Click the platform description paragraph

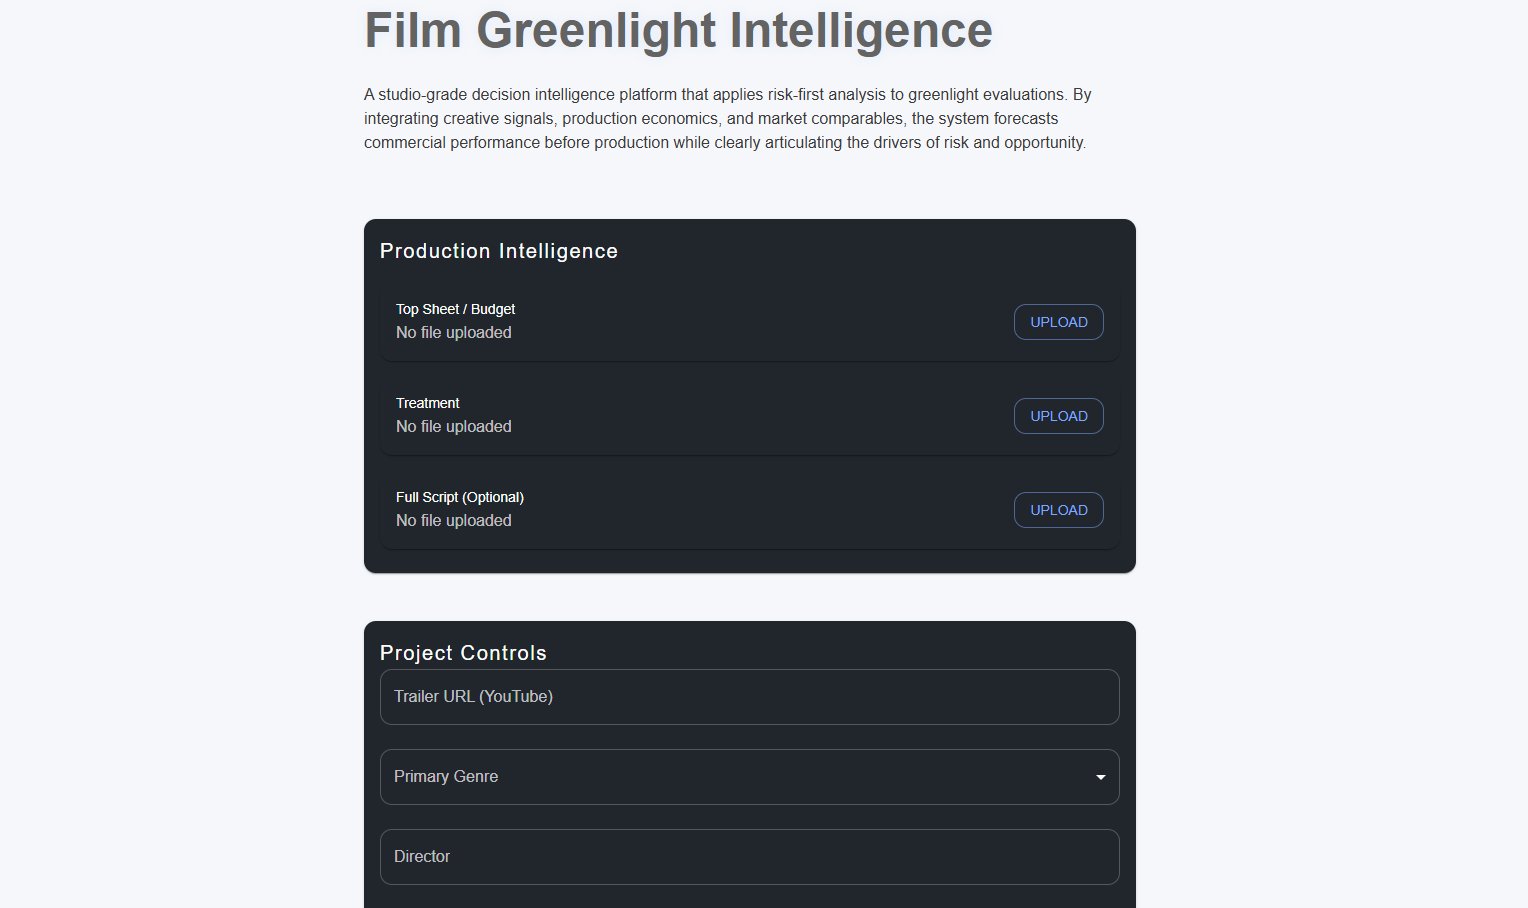(x=727, y=119)
